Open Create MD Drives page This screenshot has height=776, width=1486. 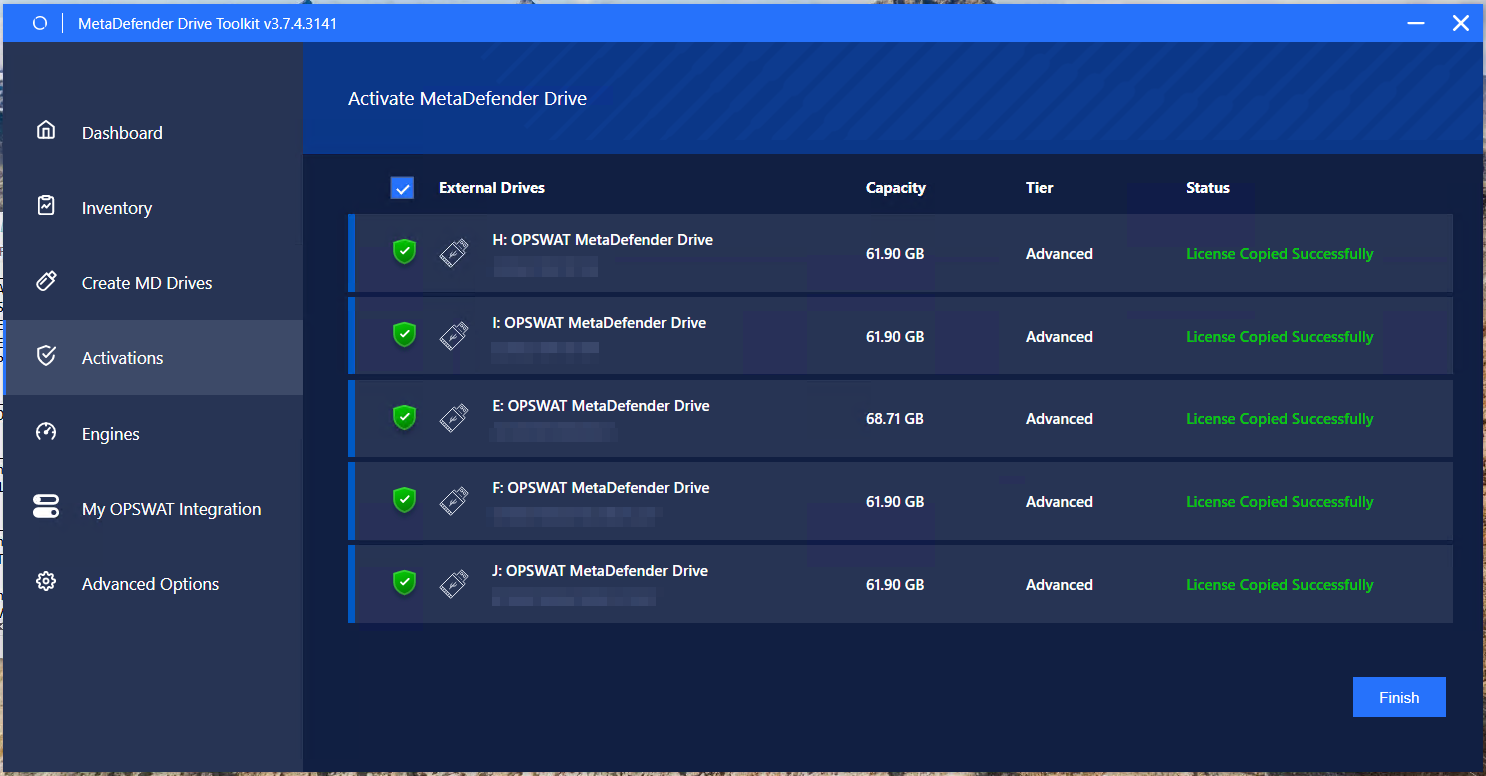(x=153, y=282)
